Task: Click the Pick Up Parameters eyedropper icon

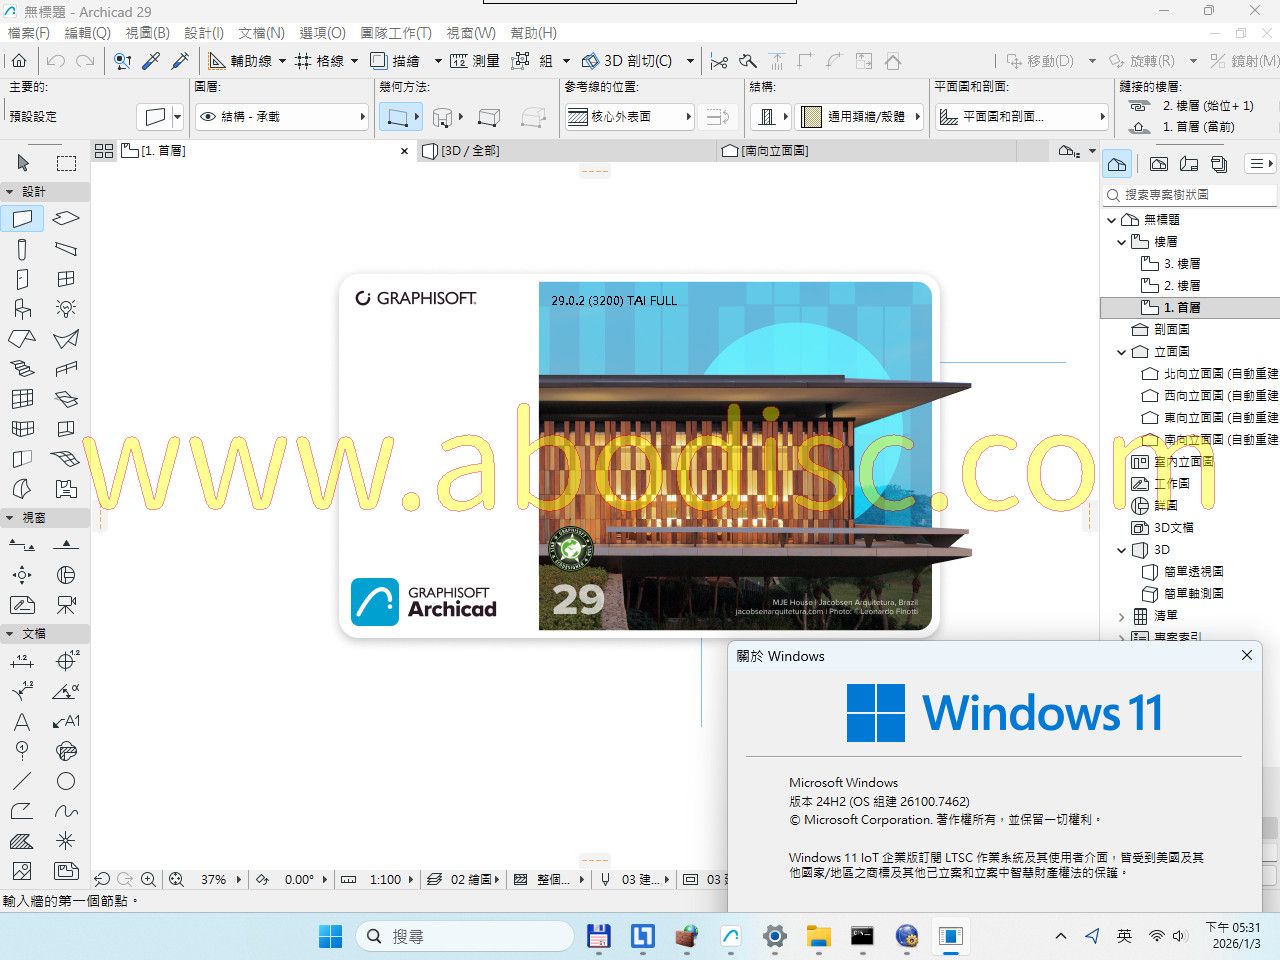Action: 152,61
